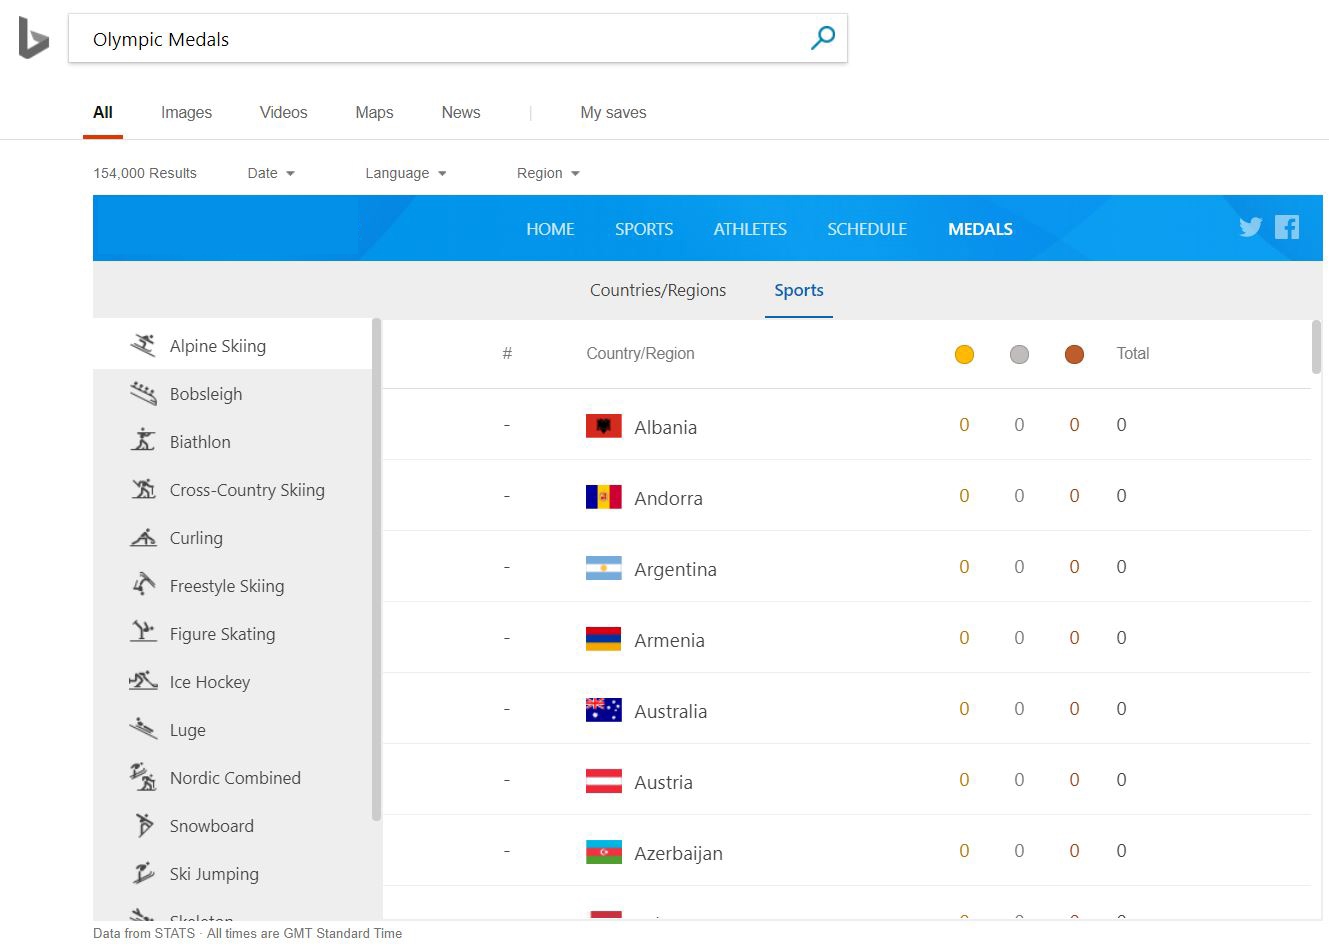Choose the Curling sport icon
The image size is (1329, 946).
pos(143,538)
